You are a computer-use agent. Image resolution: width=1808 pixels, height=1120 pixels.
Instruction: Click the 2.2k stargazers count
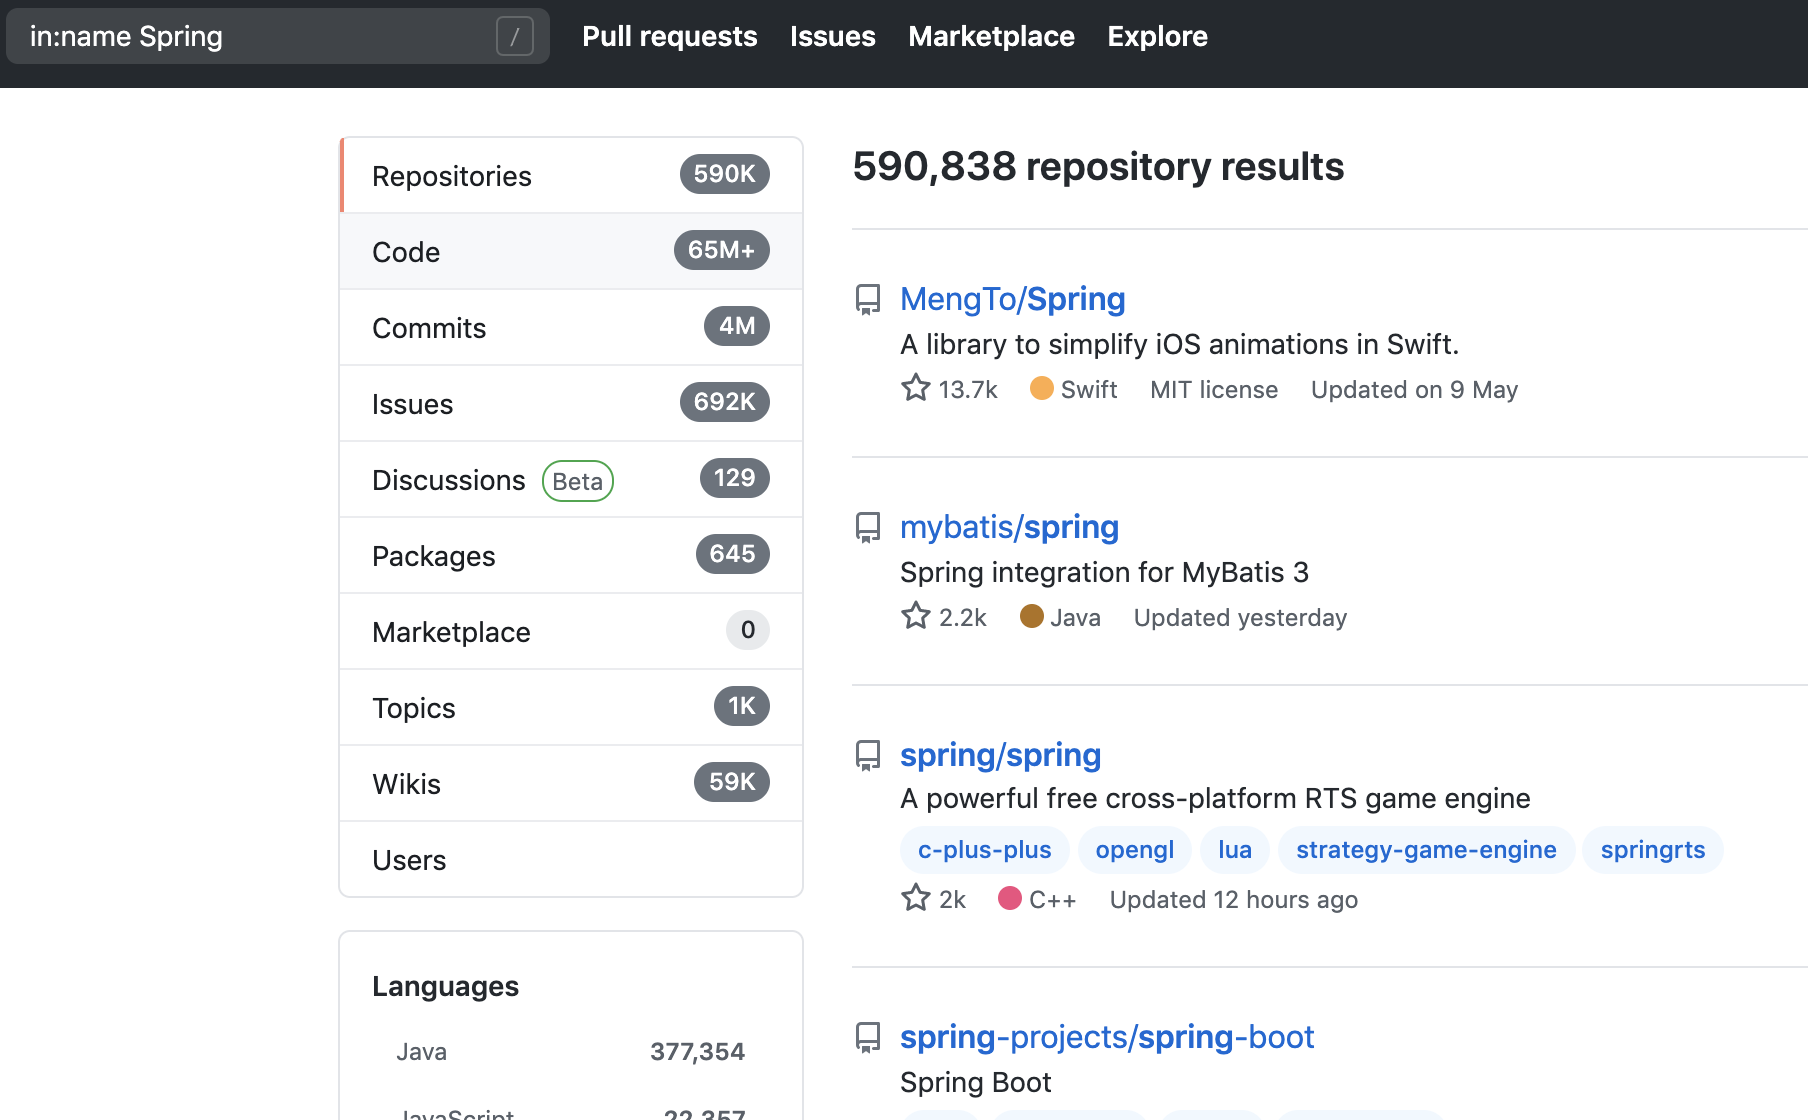coord(962,618)
